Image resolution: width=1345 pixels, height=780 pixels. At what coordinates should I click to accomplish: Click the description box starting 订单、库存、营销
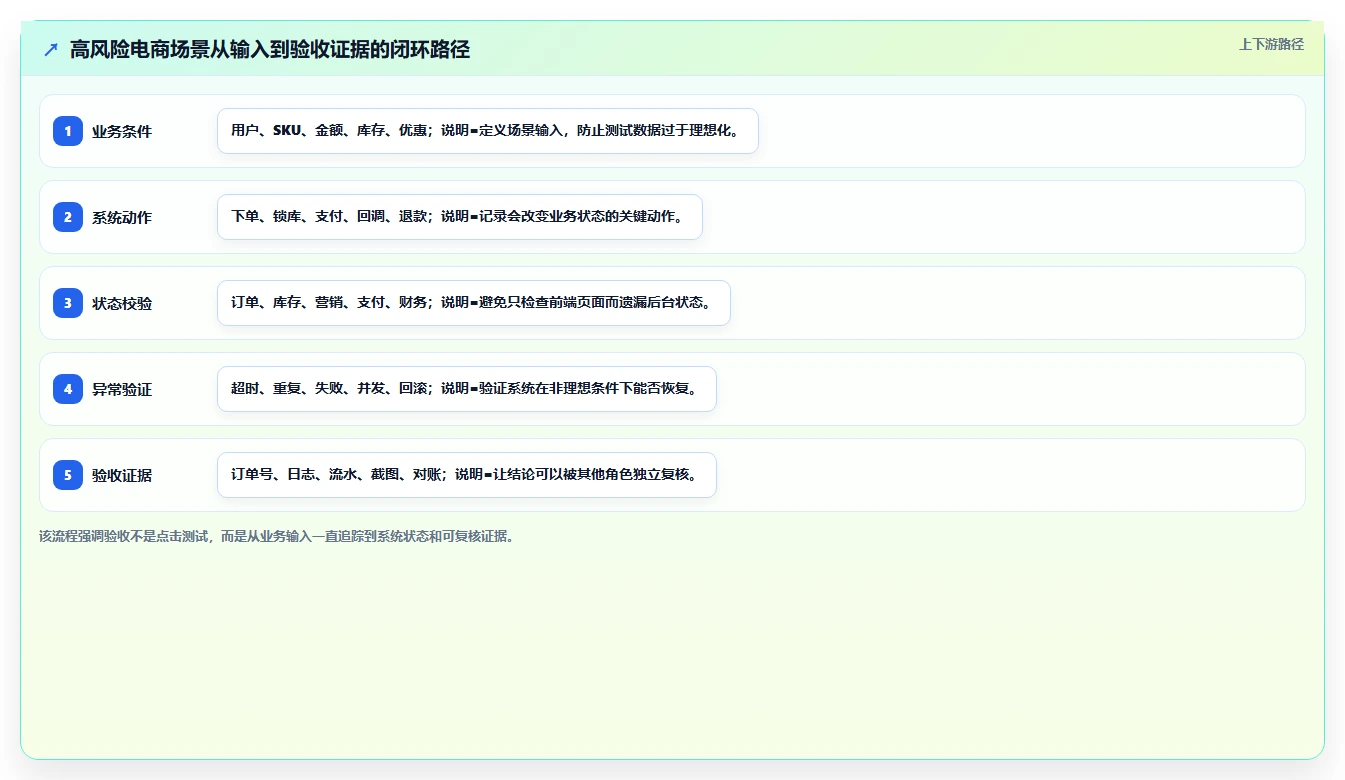[474, 303]
